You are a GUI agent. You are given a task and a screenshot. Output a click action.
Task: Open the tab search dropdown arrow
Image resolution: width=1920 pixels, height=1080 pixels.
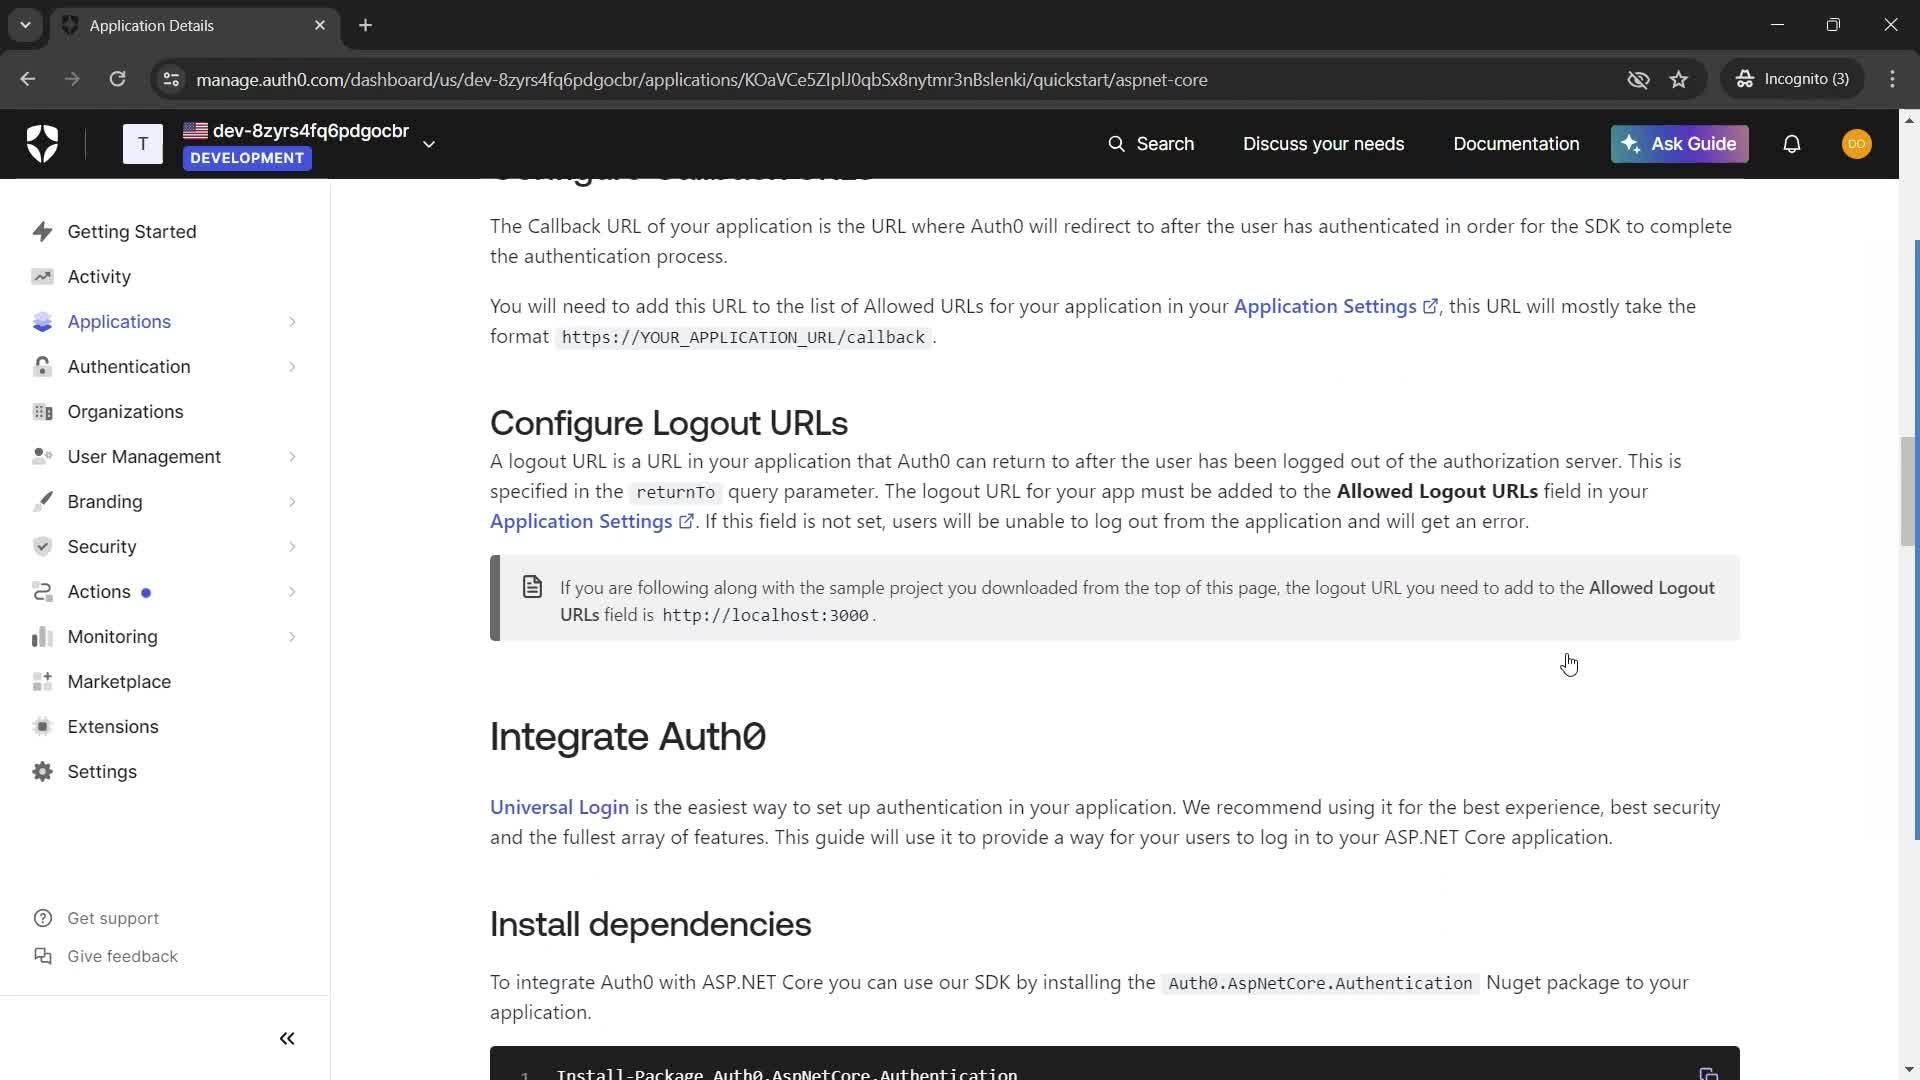pyautogui.click(x=25, y=25)
